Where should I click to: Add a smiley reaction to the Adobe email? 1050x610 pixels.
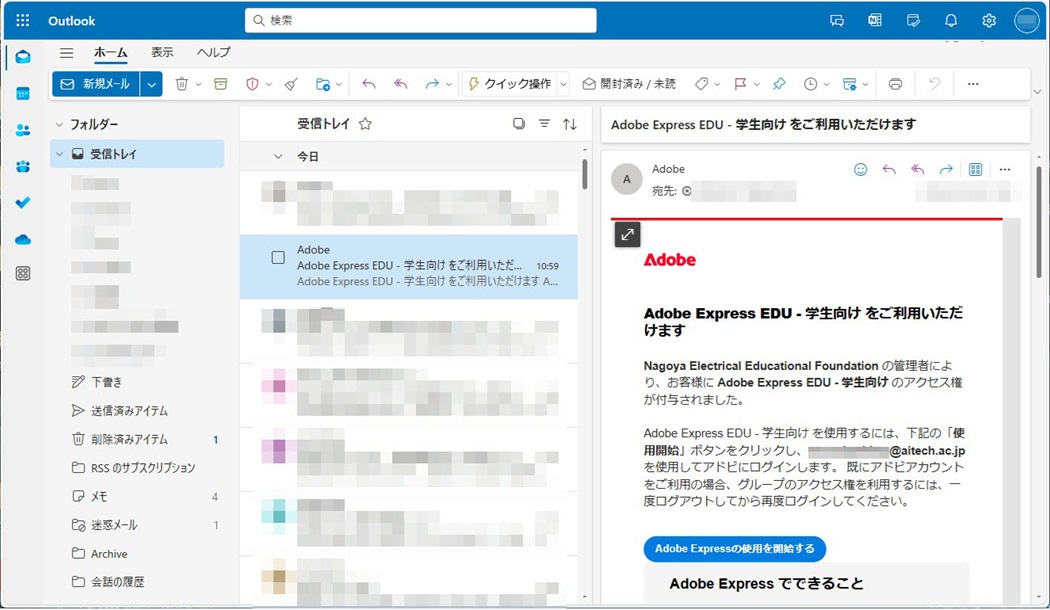[860, 170]
